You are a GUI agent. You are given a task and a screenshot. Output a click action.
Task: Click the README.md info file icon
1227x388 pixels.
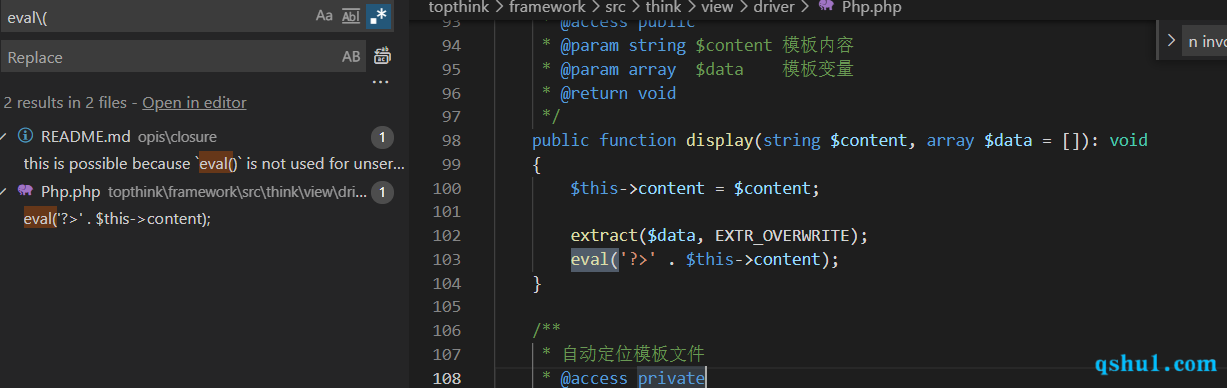pos(26,136)
